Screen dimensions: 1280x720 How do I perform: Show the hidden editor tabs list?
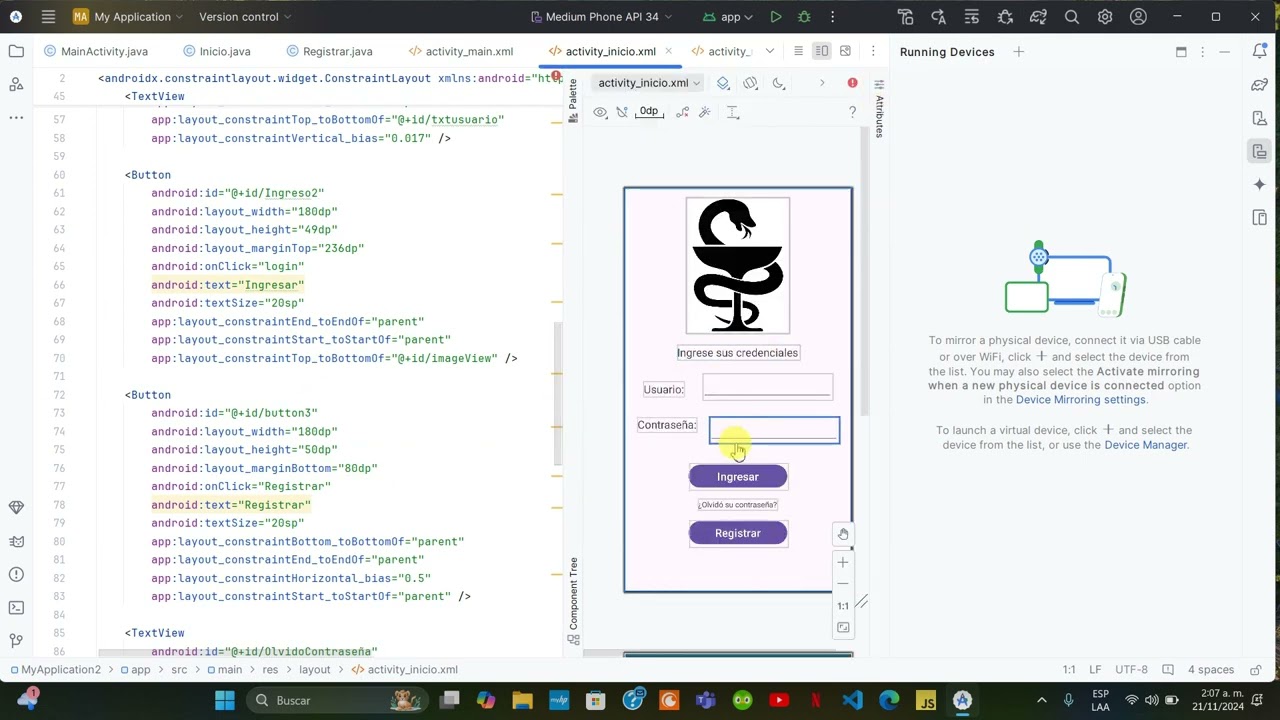pos(769,51)
